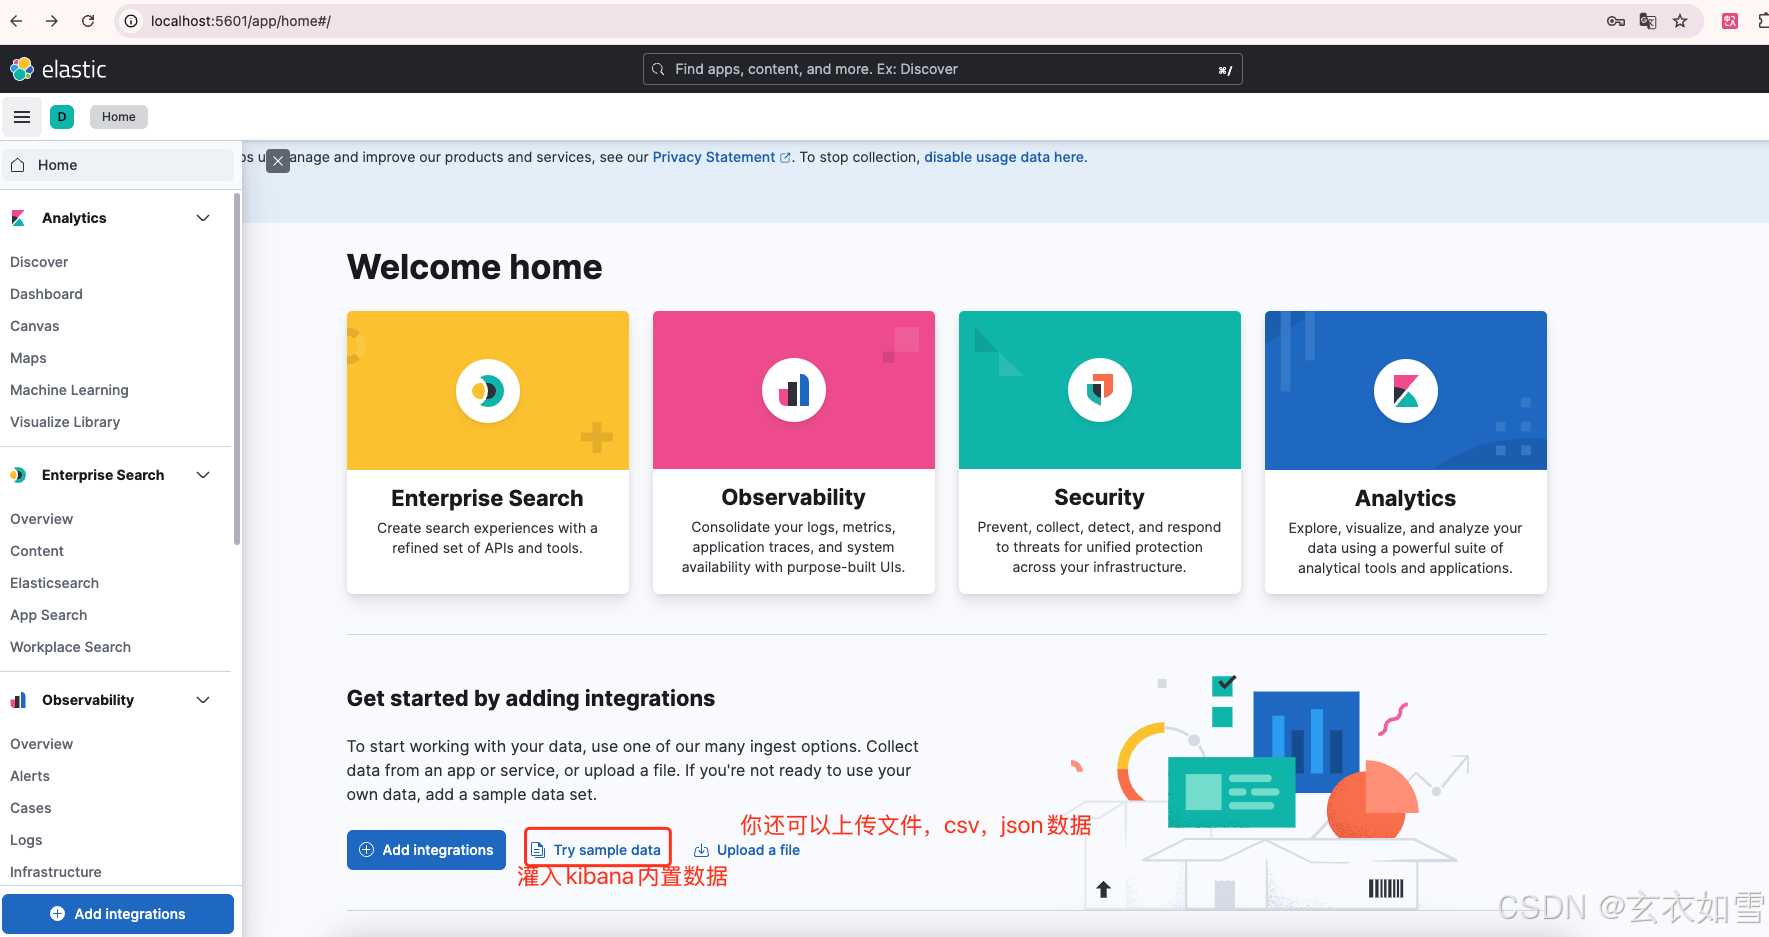This screenshot has width=1769, height=937.
Task: Click the Analytics card Kibana logo
Action: click(x=1406, y=390)
